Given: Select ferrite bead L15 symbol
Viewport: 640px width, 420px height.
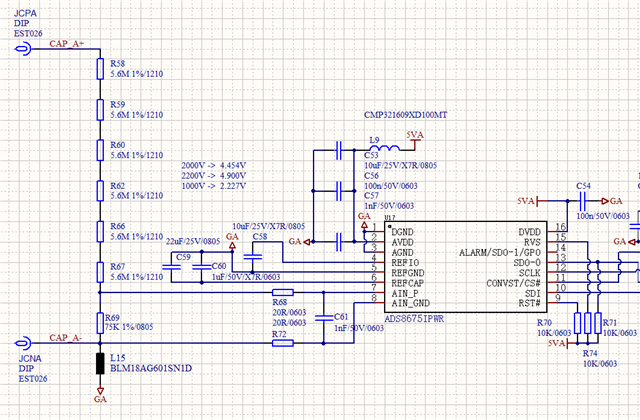Looking at the screenshot, I should pos(100,364).
